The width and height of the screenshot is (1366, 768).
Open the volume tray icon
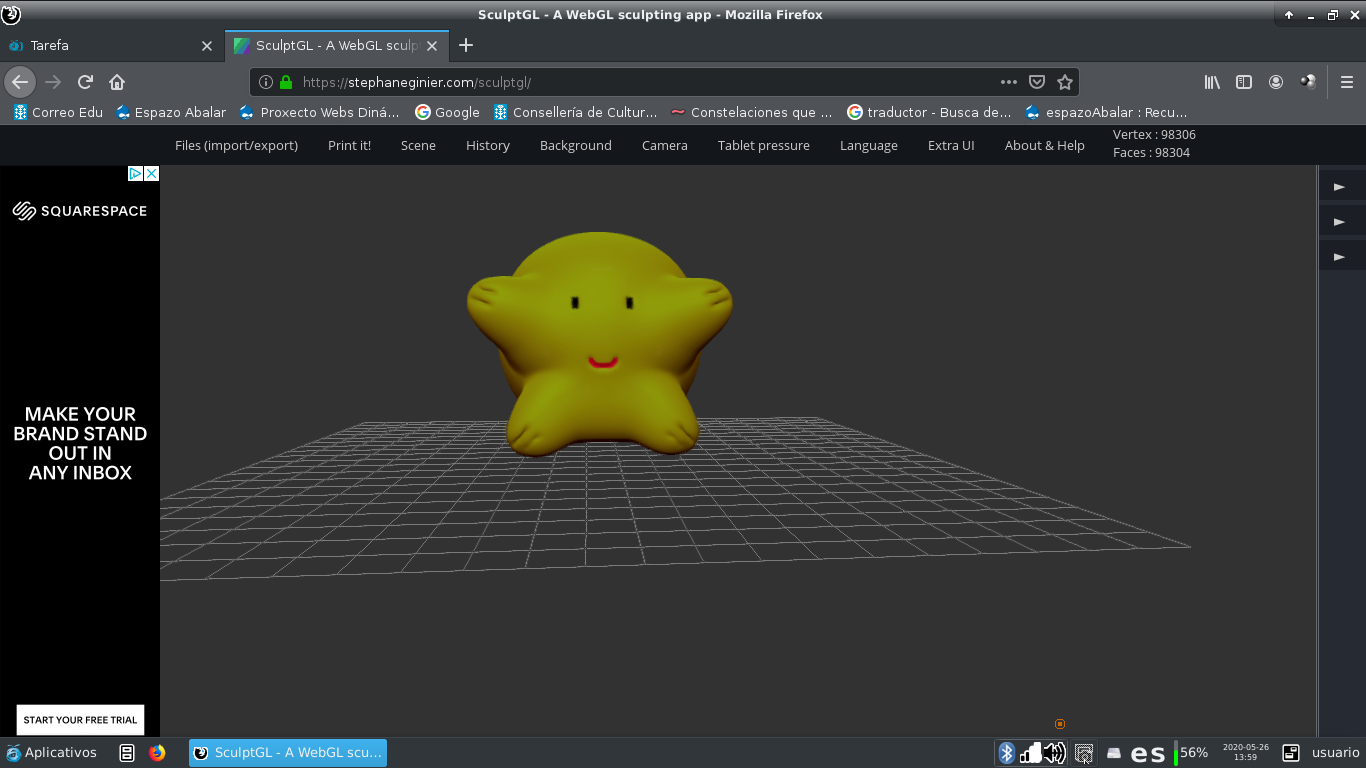pos(1054,753)
